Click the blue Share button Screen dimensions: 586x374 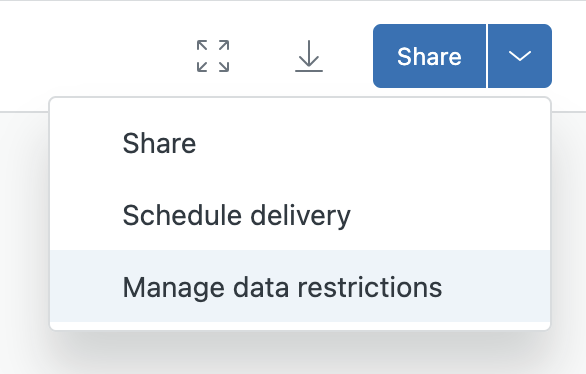point(429,56)
